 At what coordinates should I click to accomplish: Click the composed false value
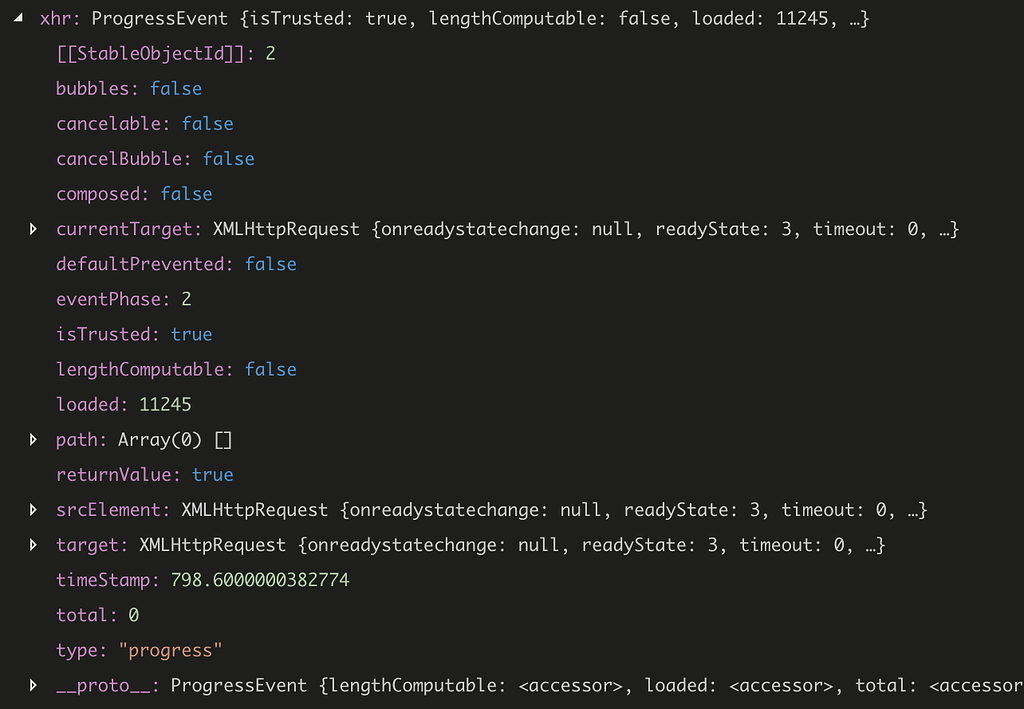tap(186, 194)
